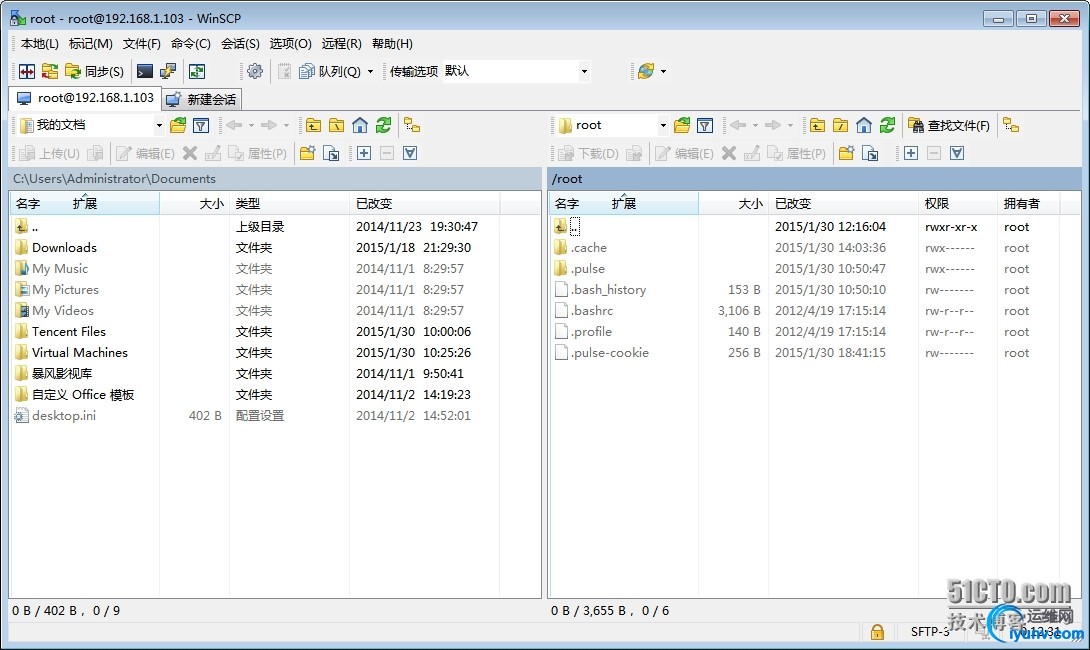Click the Open in PuTTY icon
This screenshot has height=650, width=1090.
pos(168,71)
